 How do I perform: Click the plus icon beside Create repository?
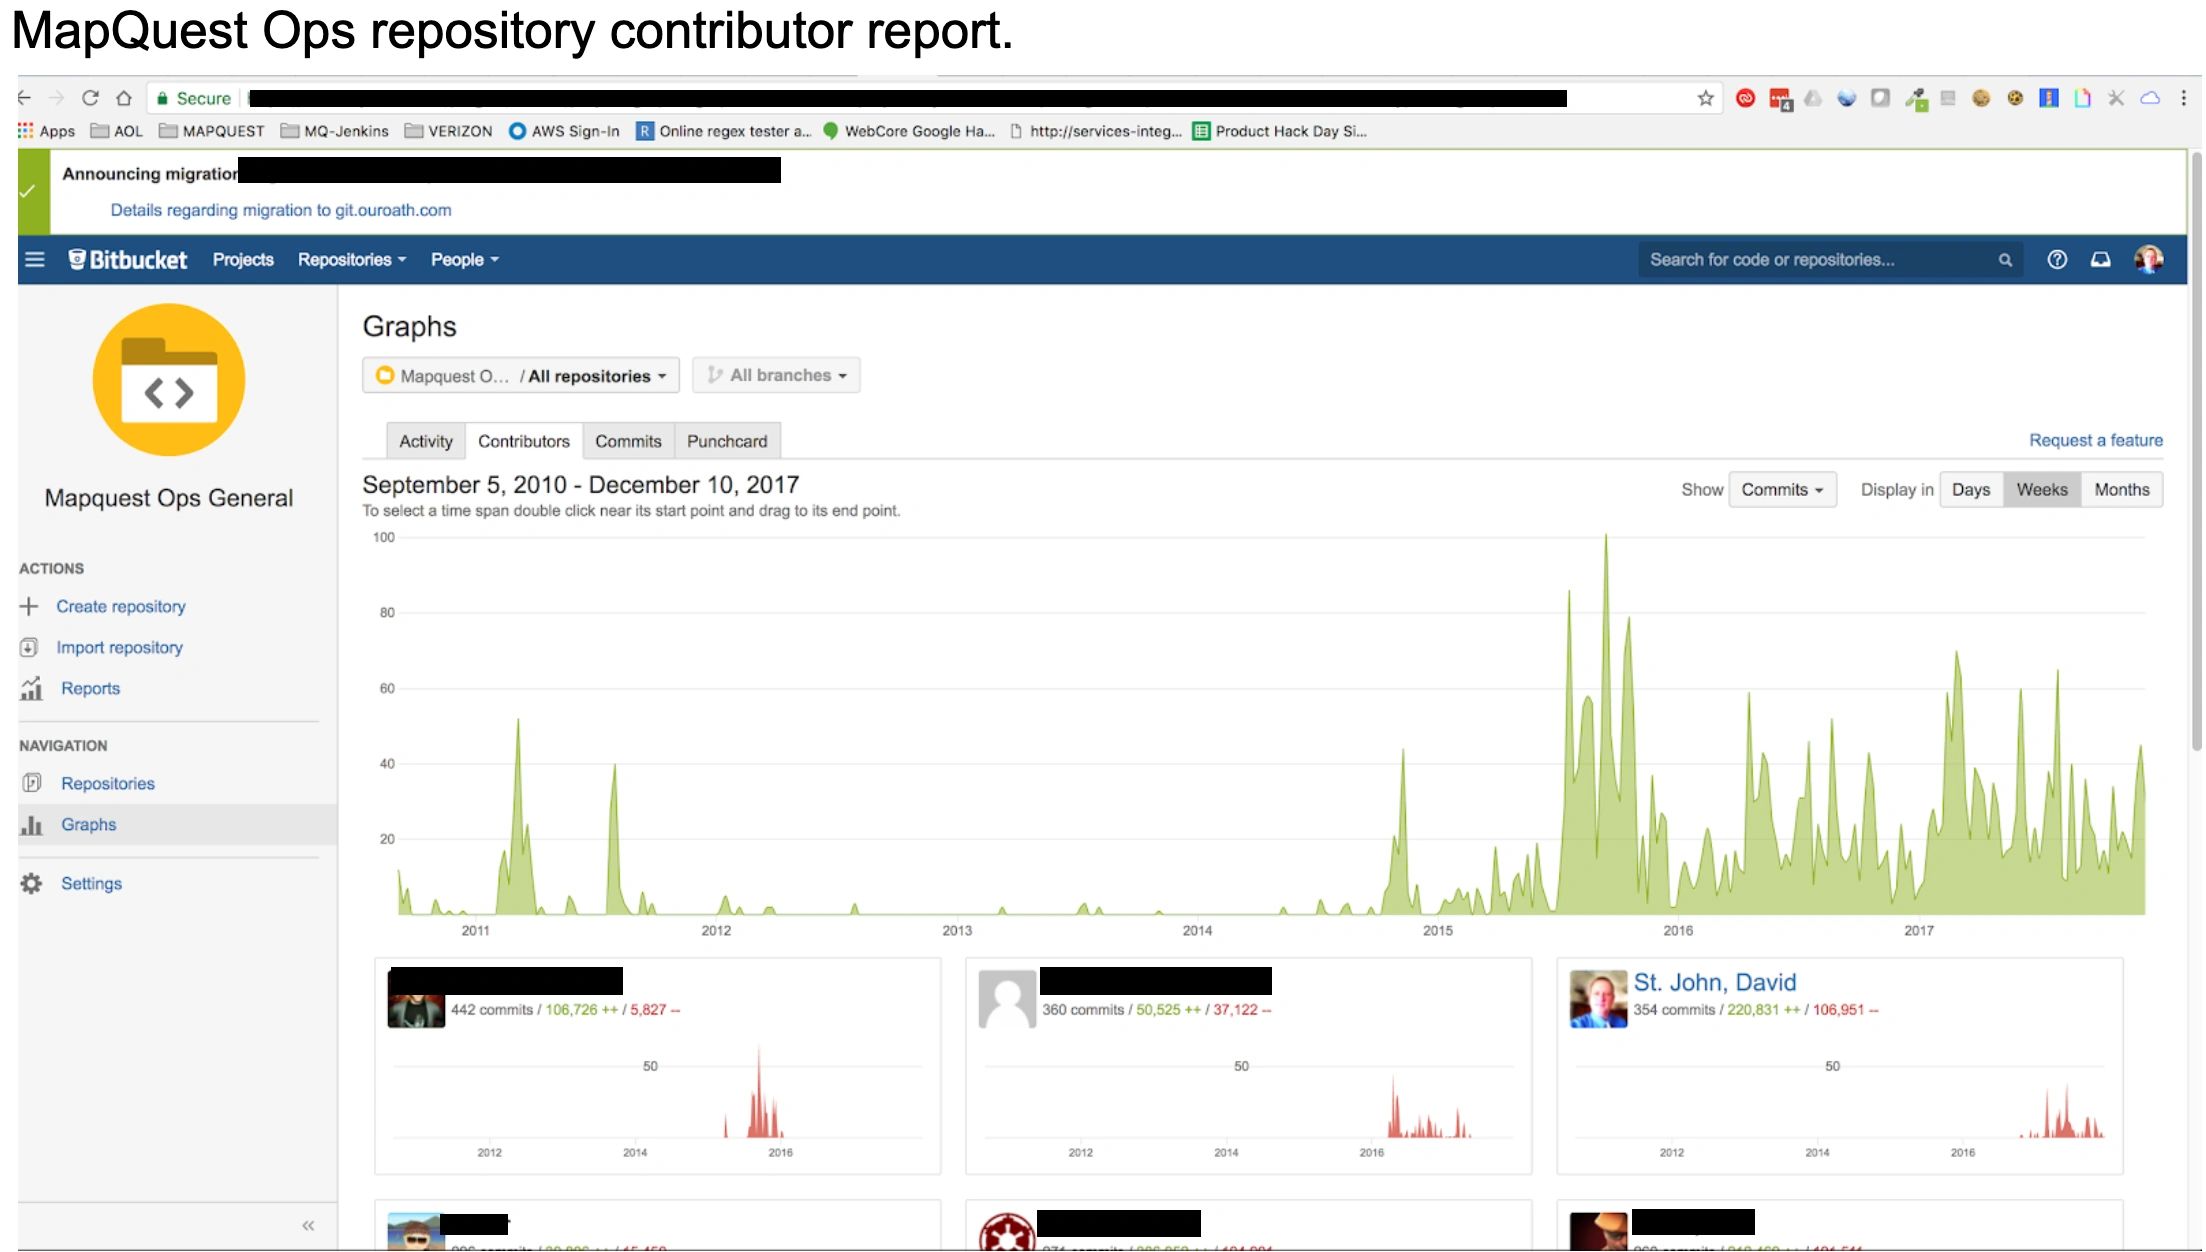point(29,607)
